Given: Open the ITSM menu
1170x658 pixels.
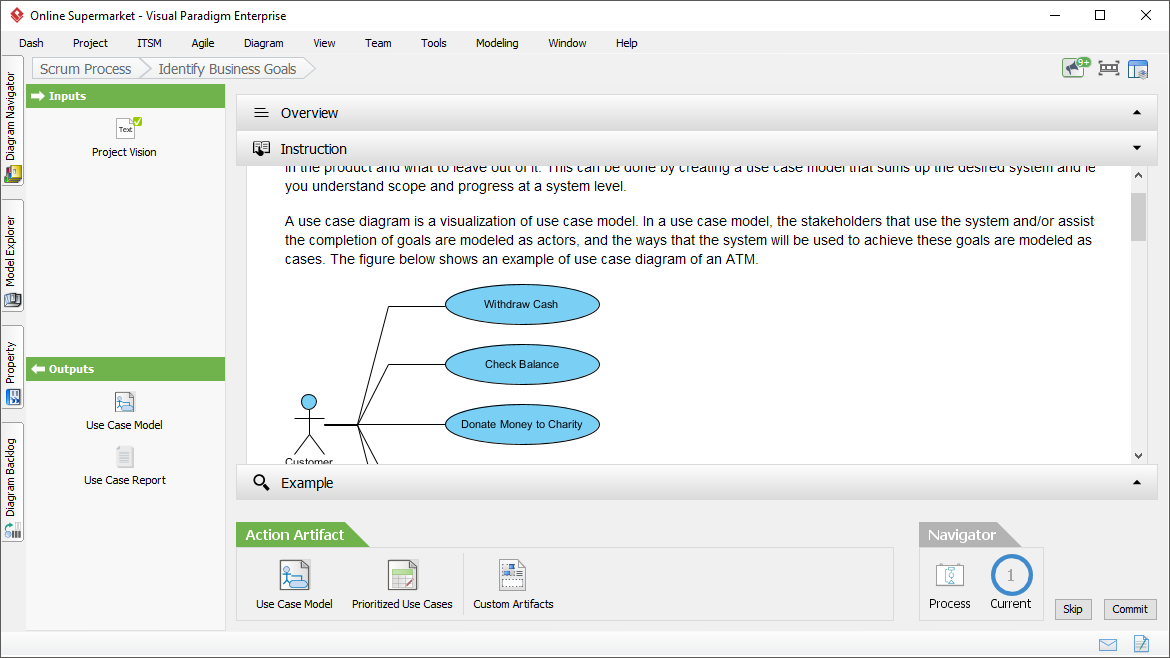Looking at the screenshot, I should [149, 43].
